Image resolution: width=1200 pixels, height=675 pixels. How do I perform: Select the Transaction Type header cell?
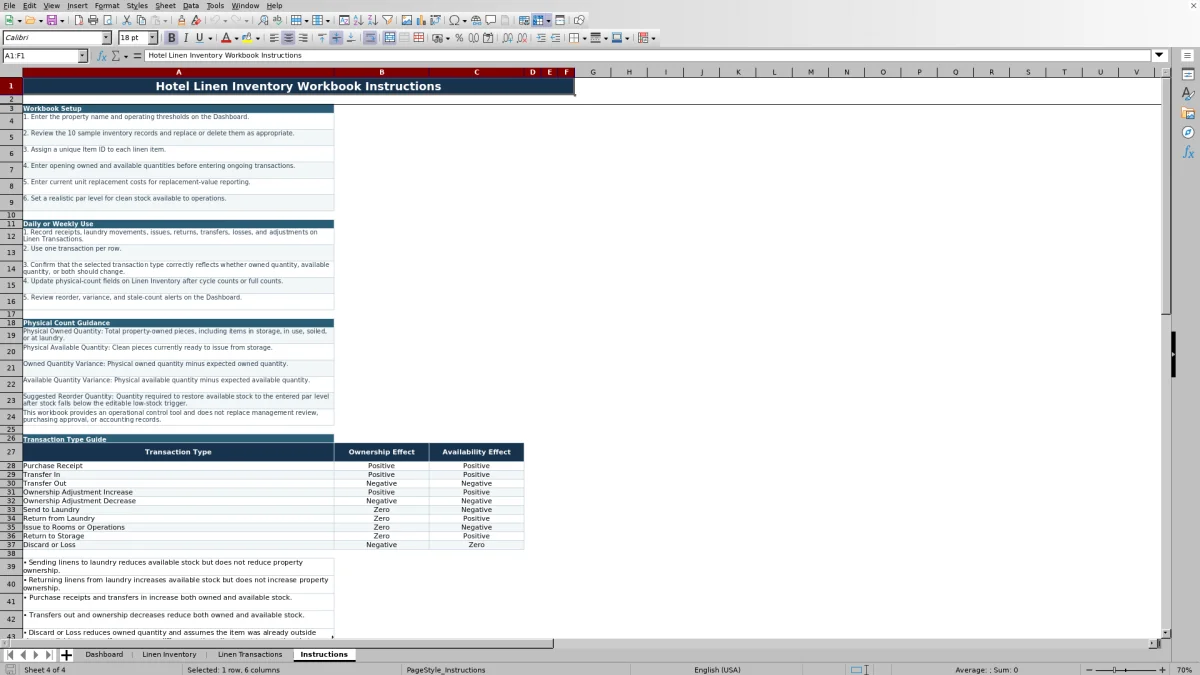[x=178, y=452]
